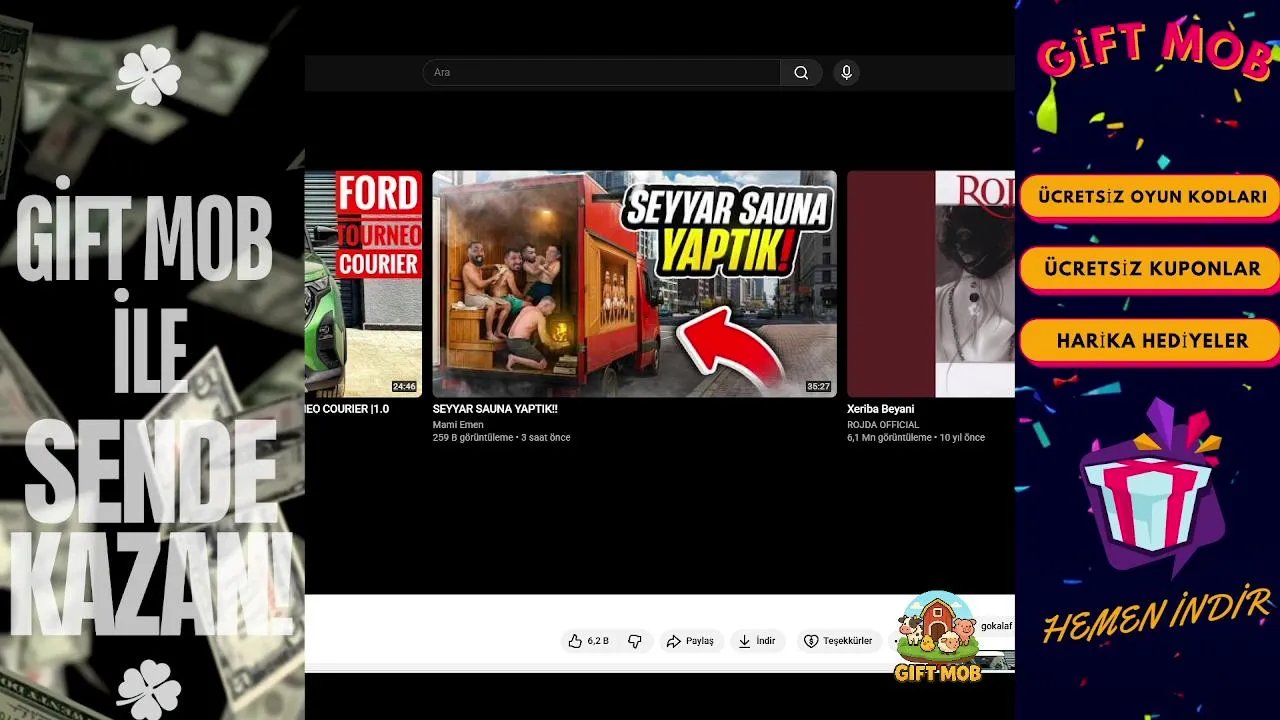
Task: Click the 24:46 duration badge
Action: 404,387
